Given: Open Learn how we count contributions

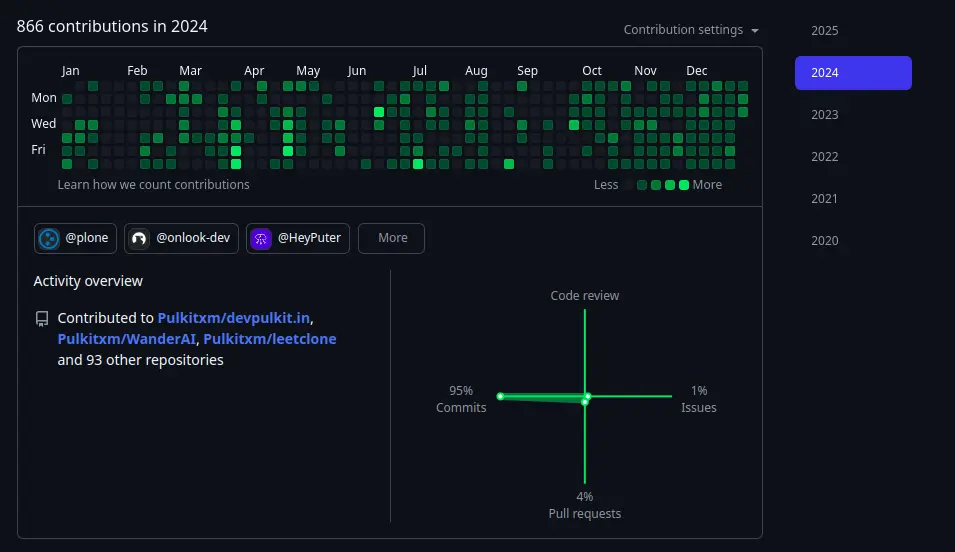Looking at the screenshot, I should pyautogui.click(x=154, y=185).
